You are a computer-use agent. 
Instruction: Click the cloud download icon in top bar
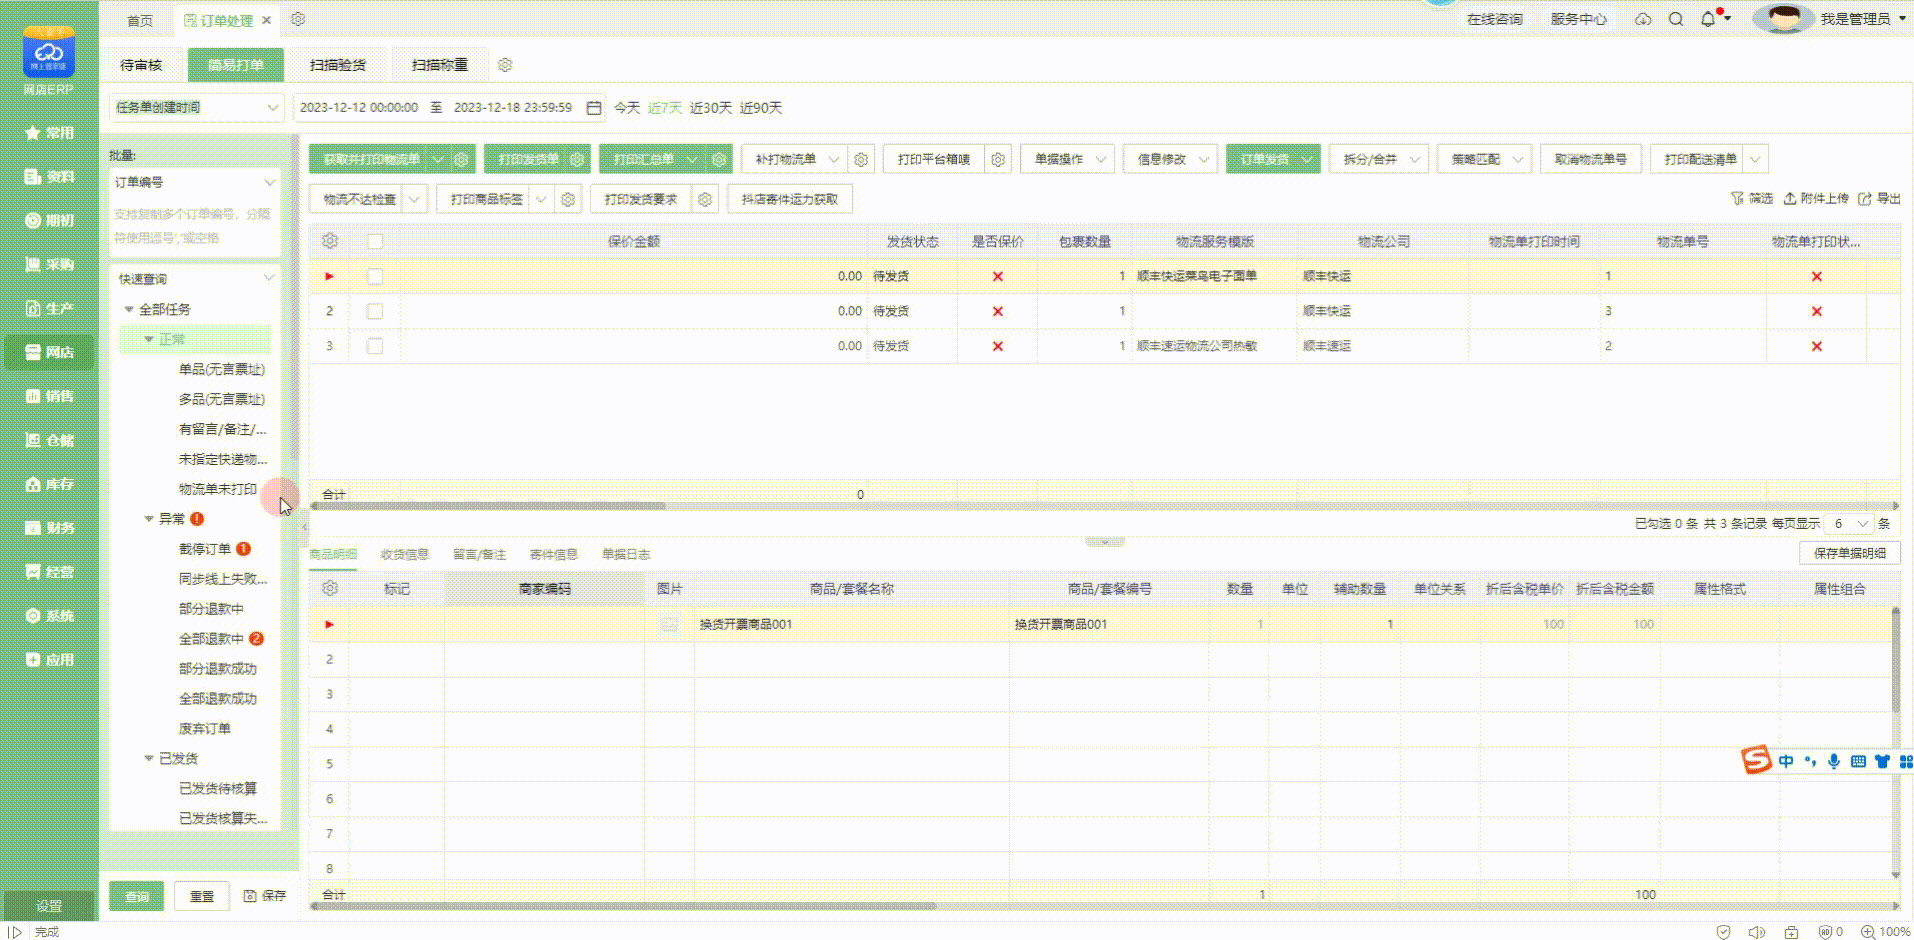pos(1643,19)
